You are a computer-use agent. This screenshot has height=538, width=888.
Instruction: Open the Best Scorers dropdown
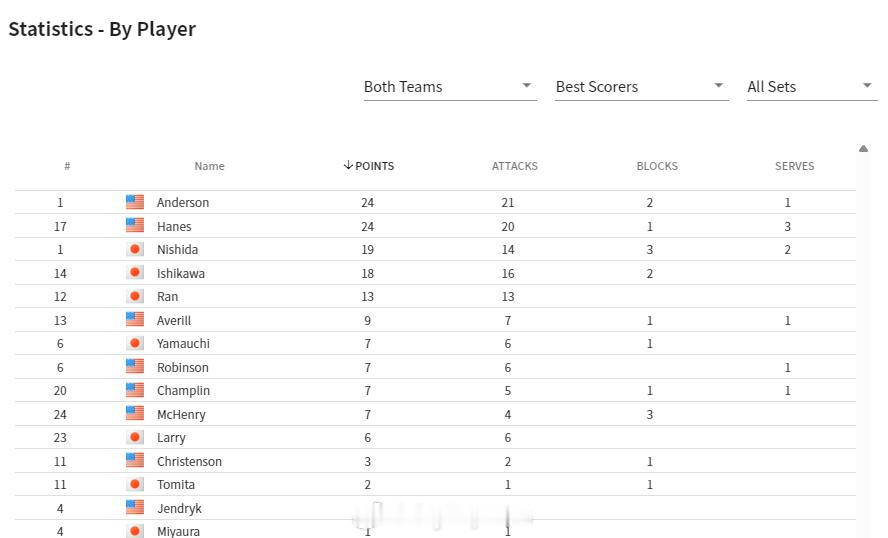[x=642, y=87]
